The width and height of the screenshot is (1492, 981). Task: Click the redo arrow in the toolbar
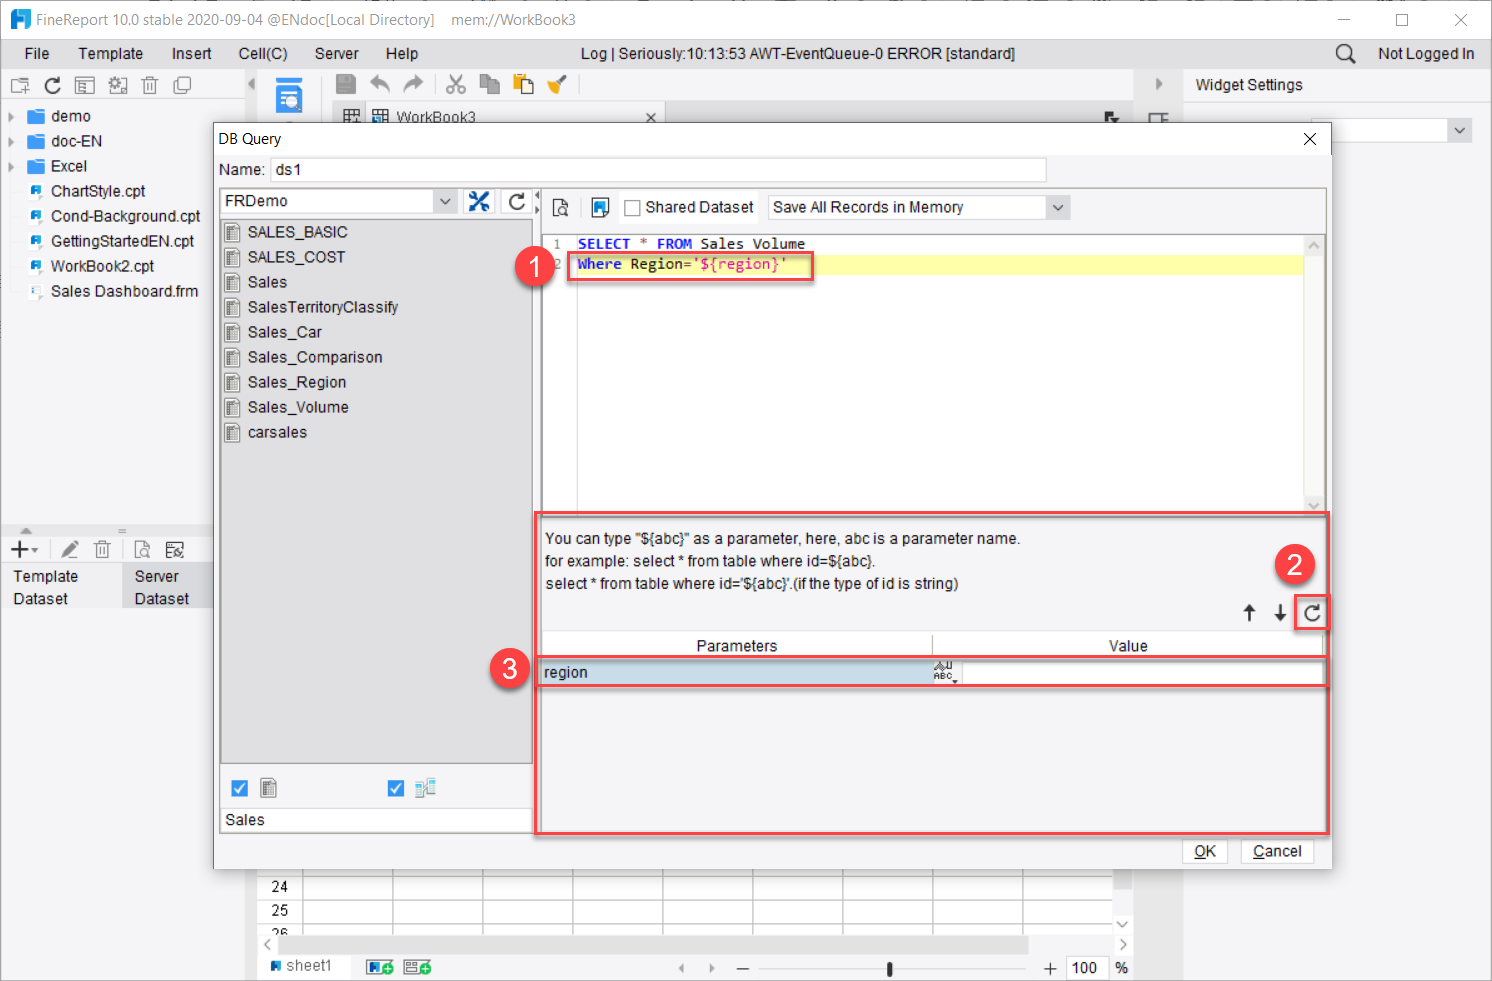[x=413, y=84]
